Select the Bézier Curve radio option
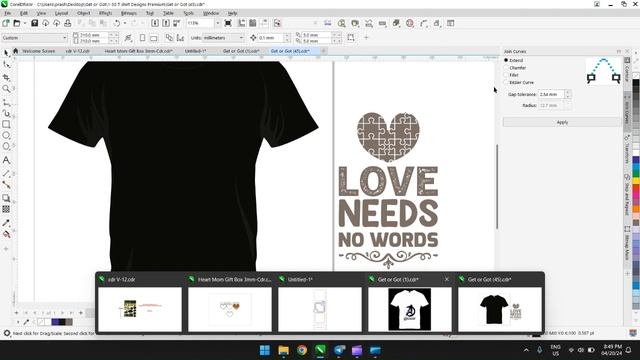The image size is (640, 360). coord(506,82)
